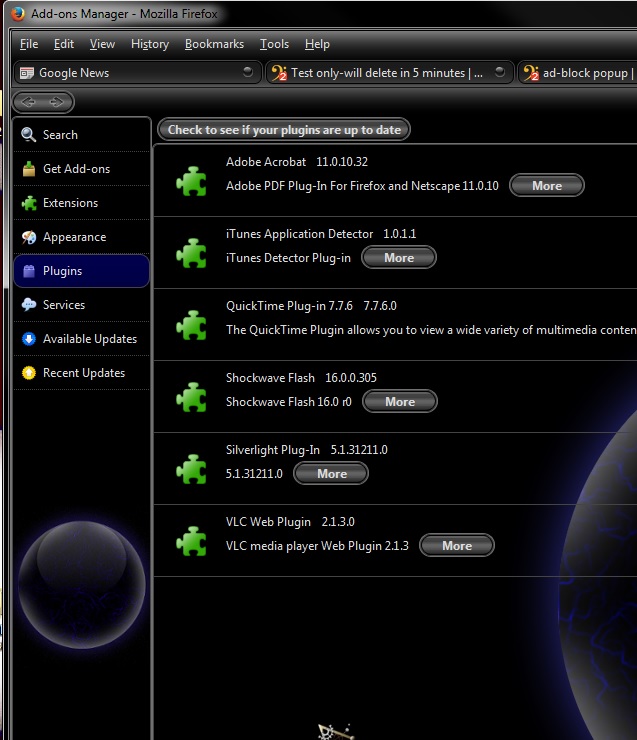Viewport: 637px width, 740px height.
Task: Click the Shockwave Flash 16.0.0.305 title
Action: 301,378
